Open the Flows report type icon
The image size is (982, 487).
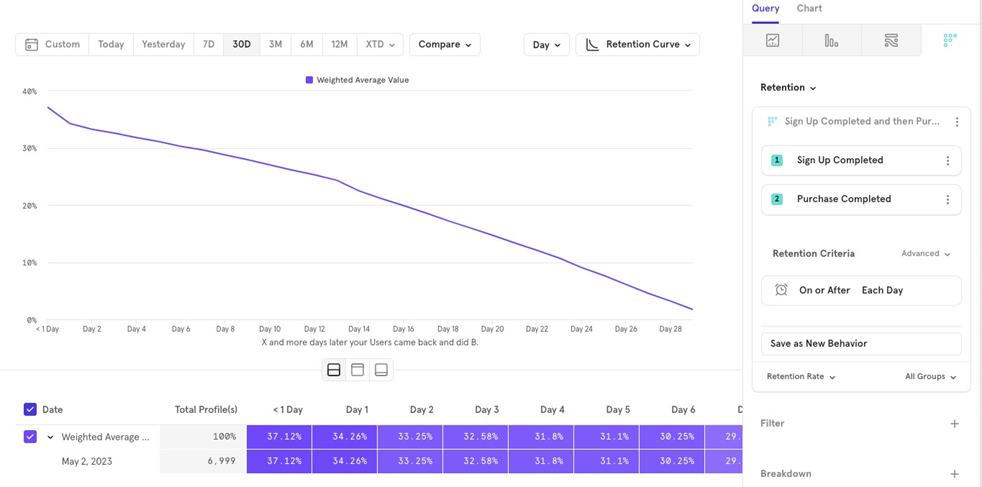click(x=891, y=41)
